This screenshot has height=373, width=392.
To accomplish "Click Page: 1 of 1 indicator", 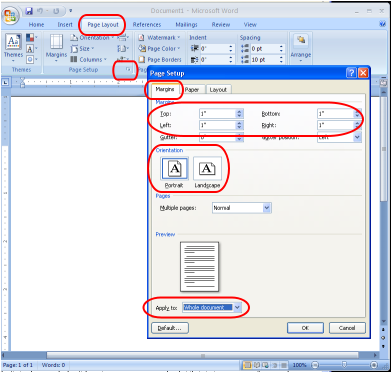I will tap(18, 365).
